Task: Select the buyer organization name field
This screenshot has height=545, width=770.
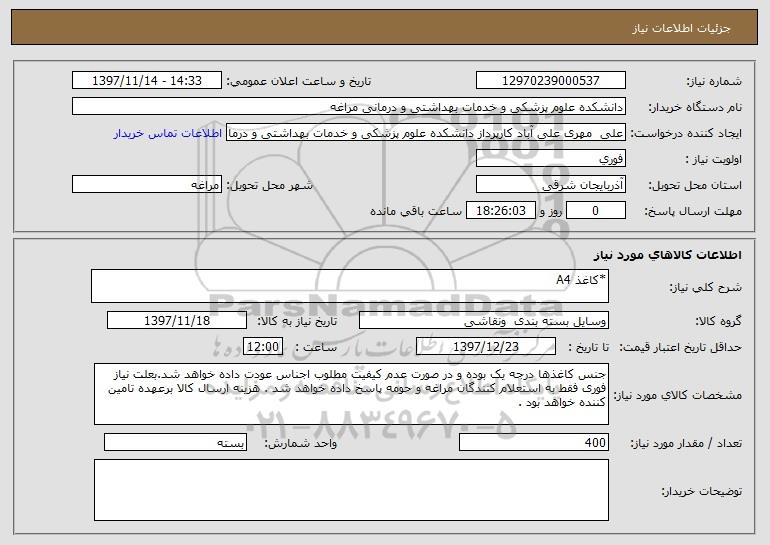Action: coord(349,107)
